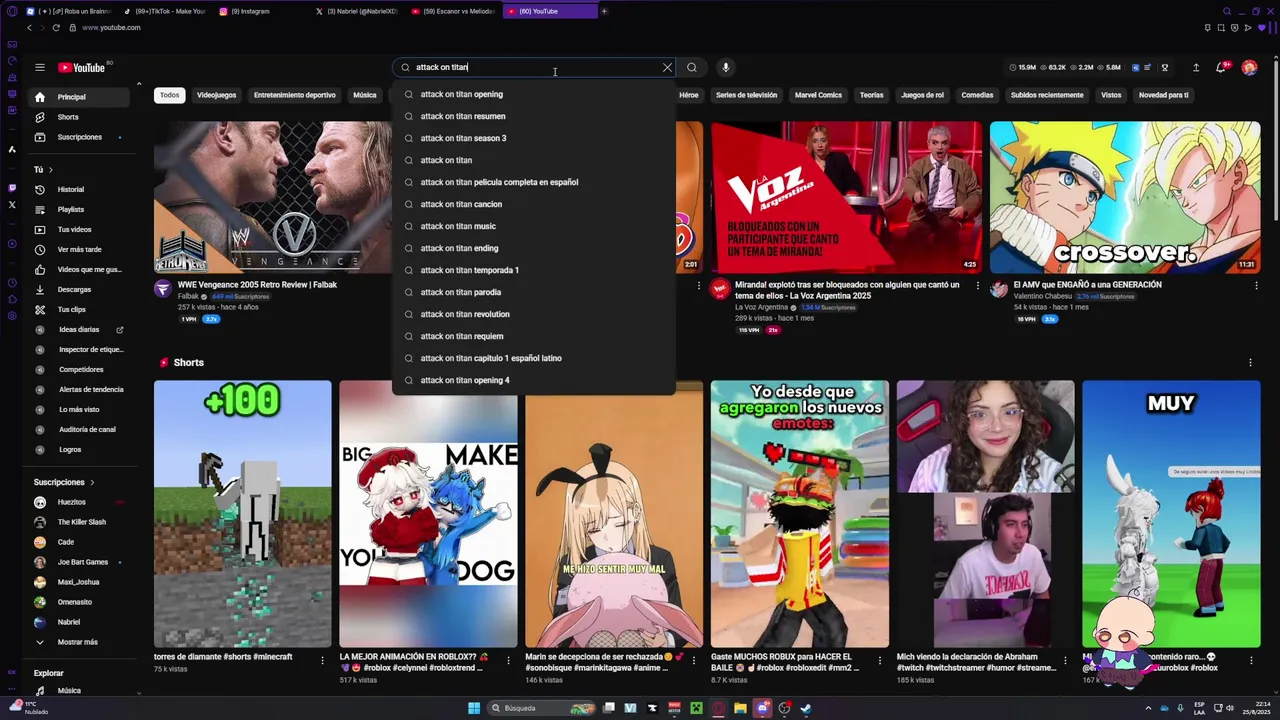1280x720 pixels.
Task: Open Shorts section more options menu
Action: (x=1250, y=363)
